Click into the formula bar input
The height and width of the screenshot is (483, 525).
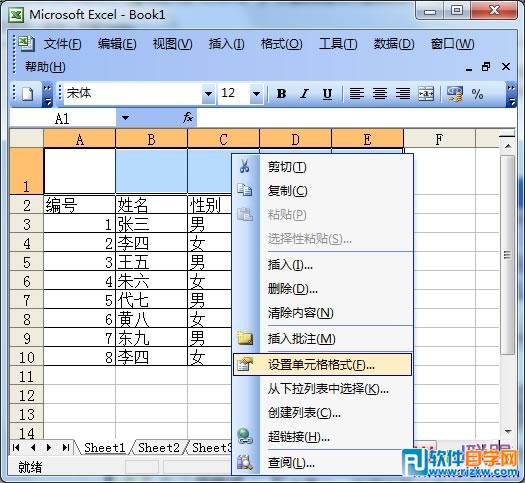tap(356, 117)
